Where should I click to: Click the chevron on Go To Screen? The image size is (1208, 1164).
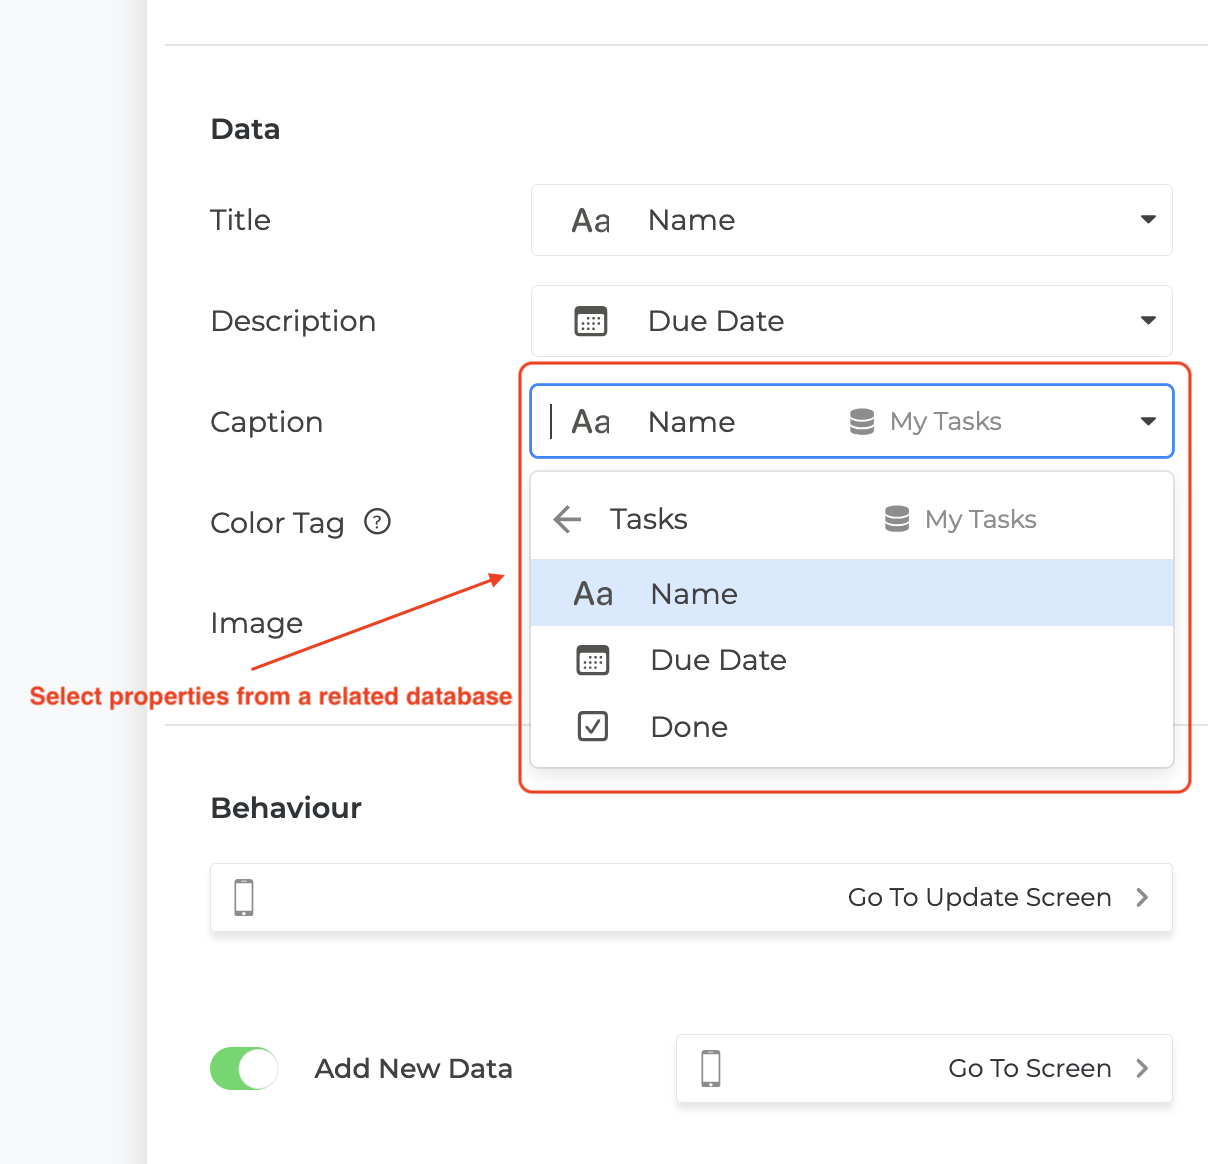click(x=1142, y=1069)
